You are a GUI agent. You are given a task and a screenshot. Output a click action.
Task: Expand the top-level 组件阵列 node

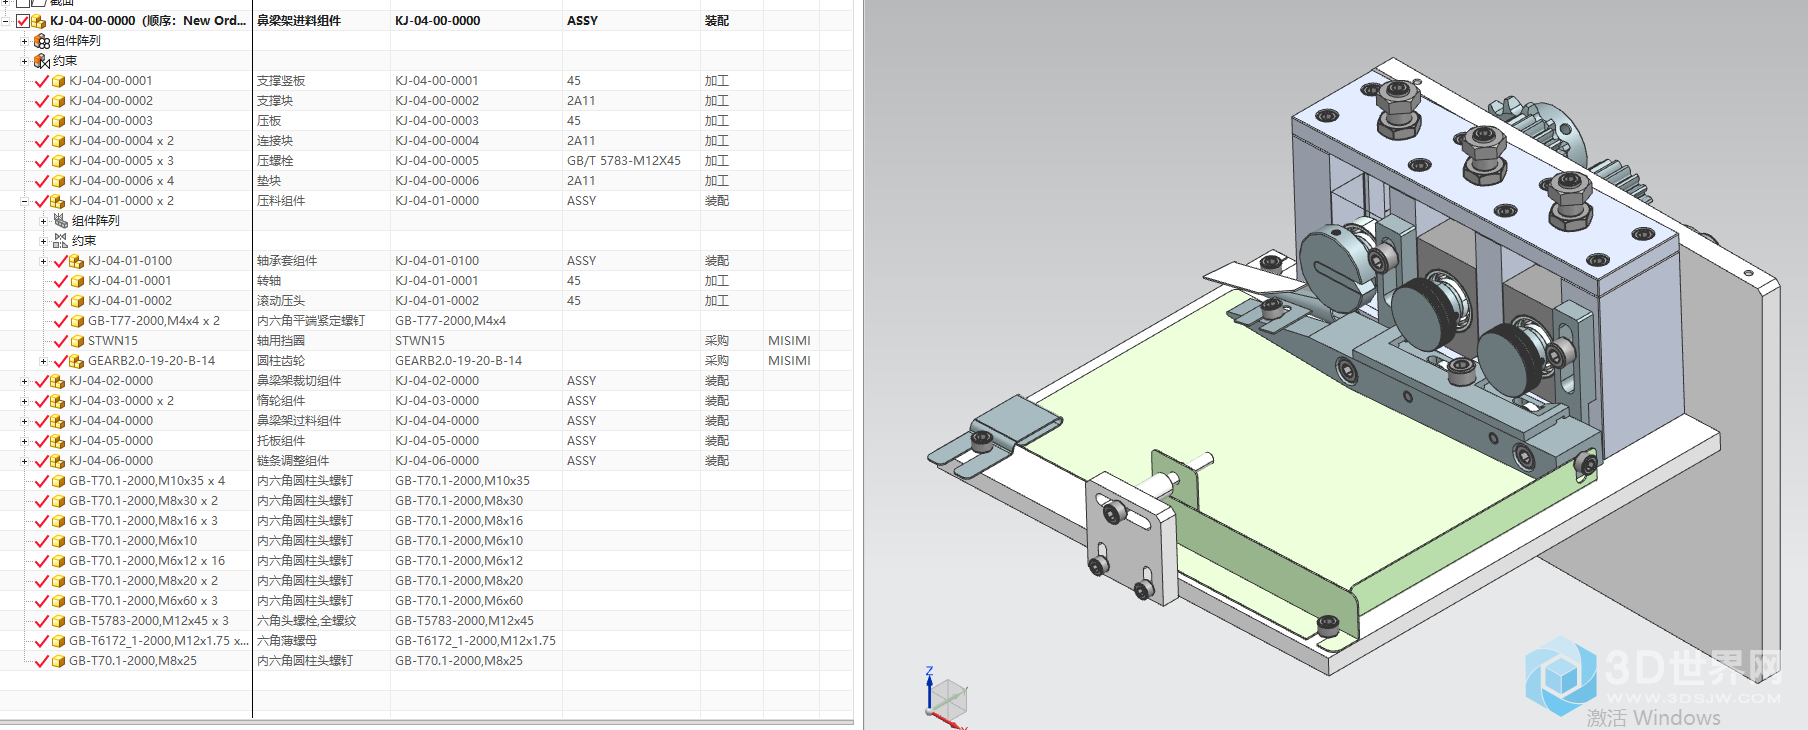tap(25, 41)
